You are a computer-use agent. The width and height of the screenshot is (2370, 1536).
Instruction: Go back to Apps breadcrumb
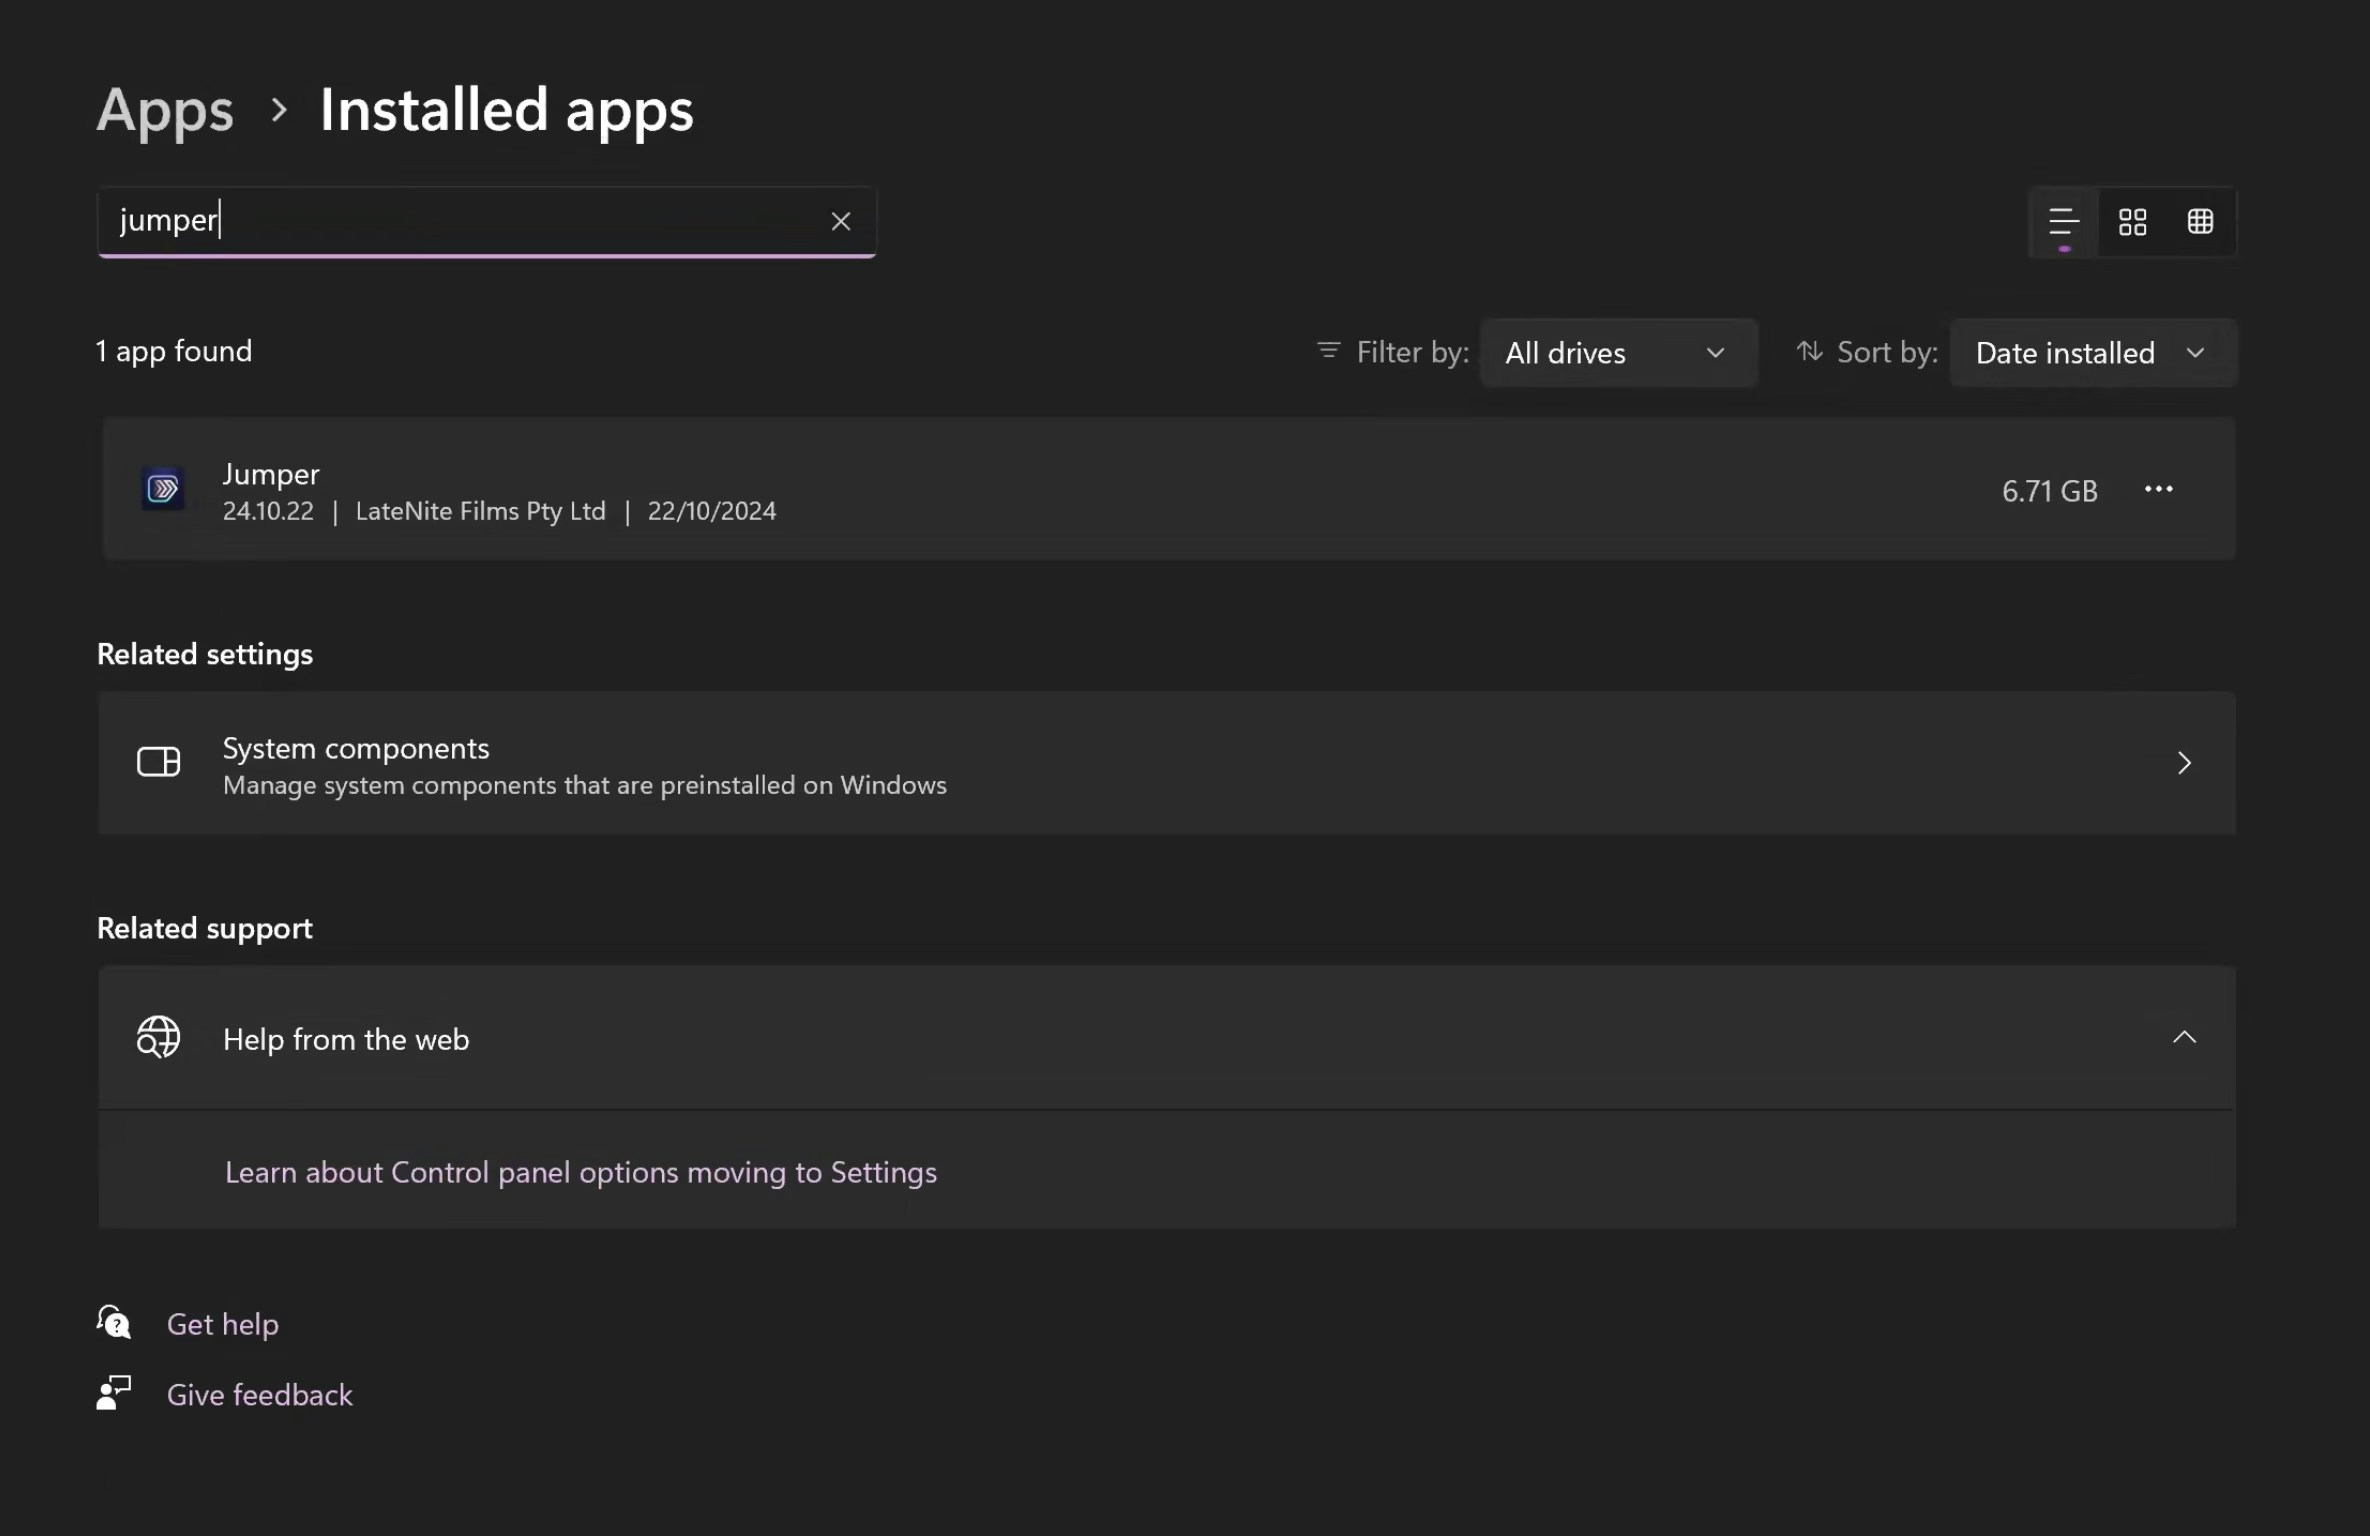pos(165,109)
